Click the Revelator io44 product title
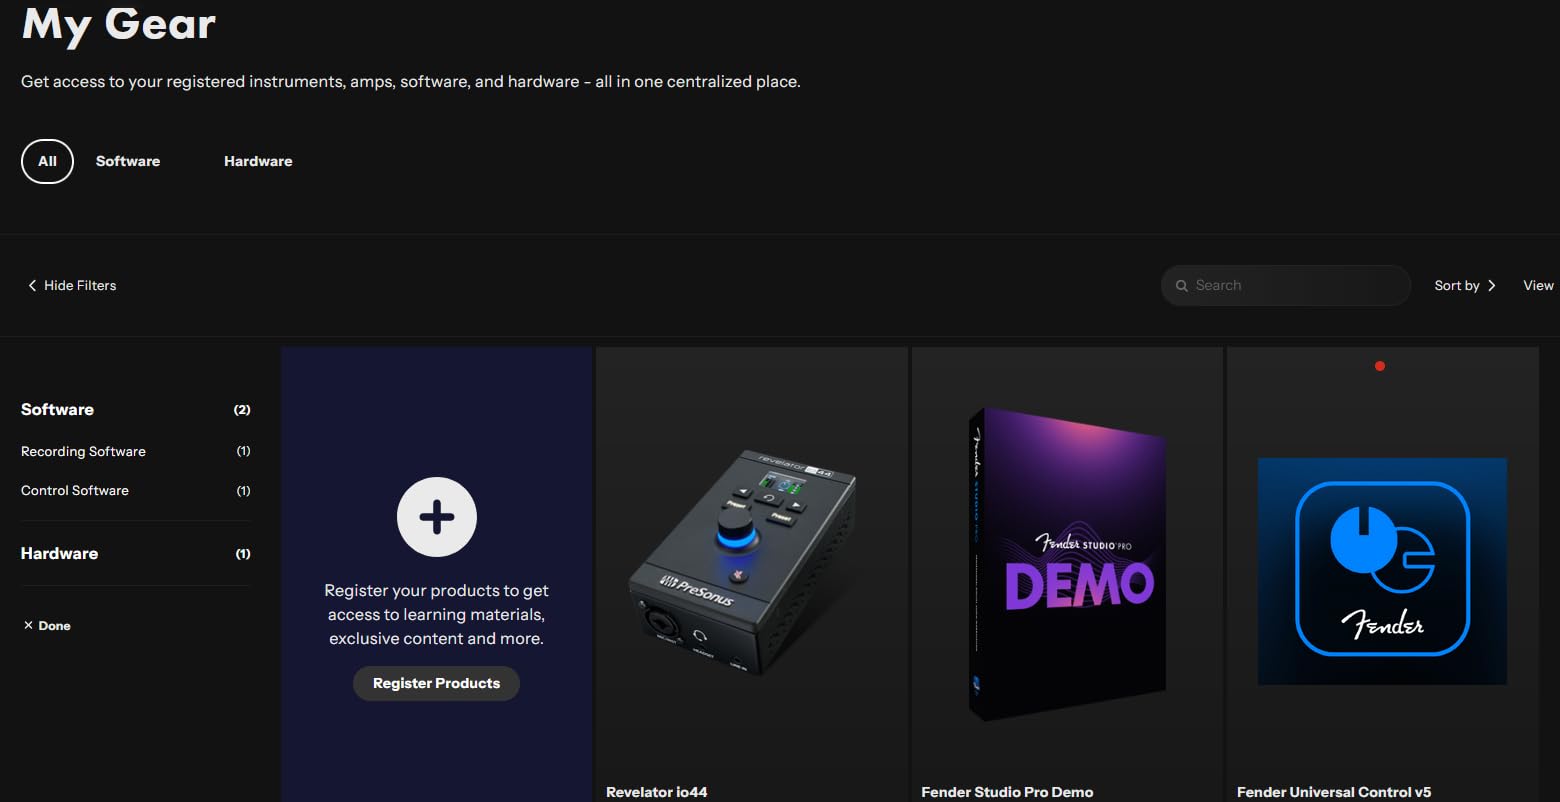The image size is (1560, 802). click(x=656, y=792)
